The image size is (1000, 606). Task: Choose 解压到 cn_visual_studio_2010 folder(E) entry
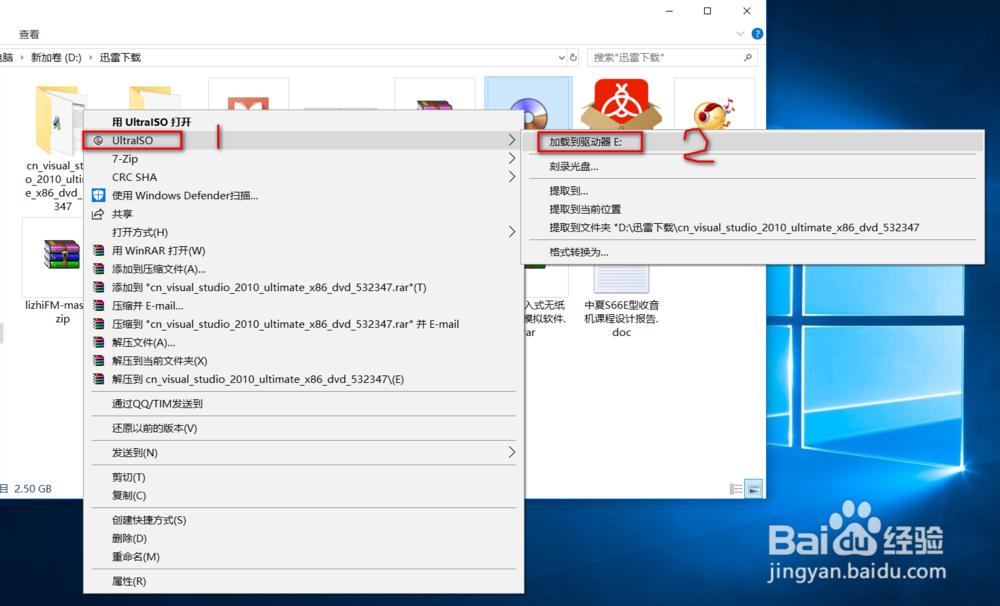click(304, 379)
